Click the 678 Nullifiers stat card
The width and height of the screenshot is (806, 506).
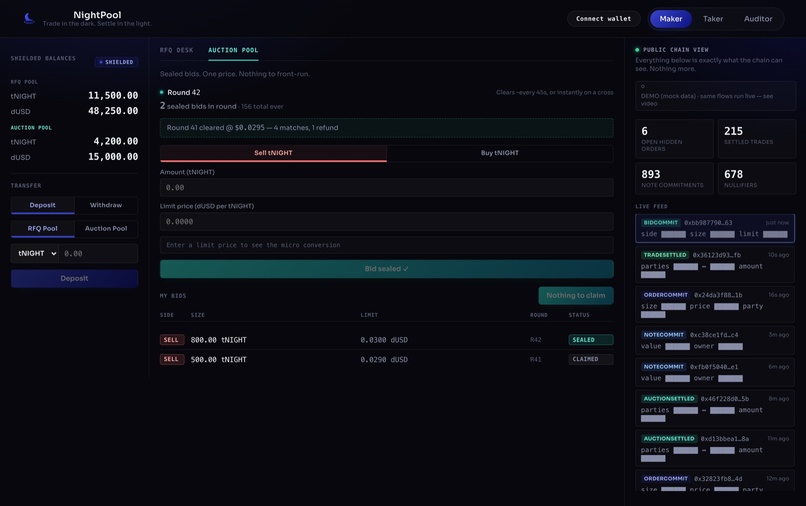757,178
